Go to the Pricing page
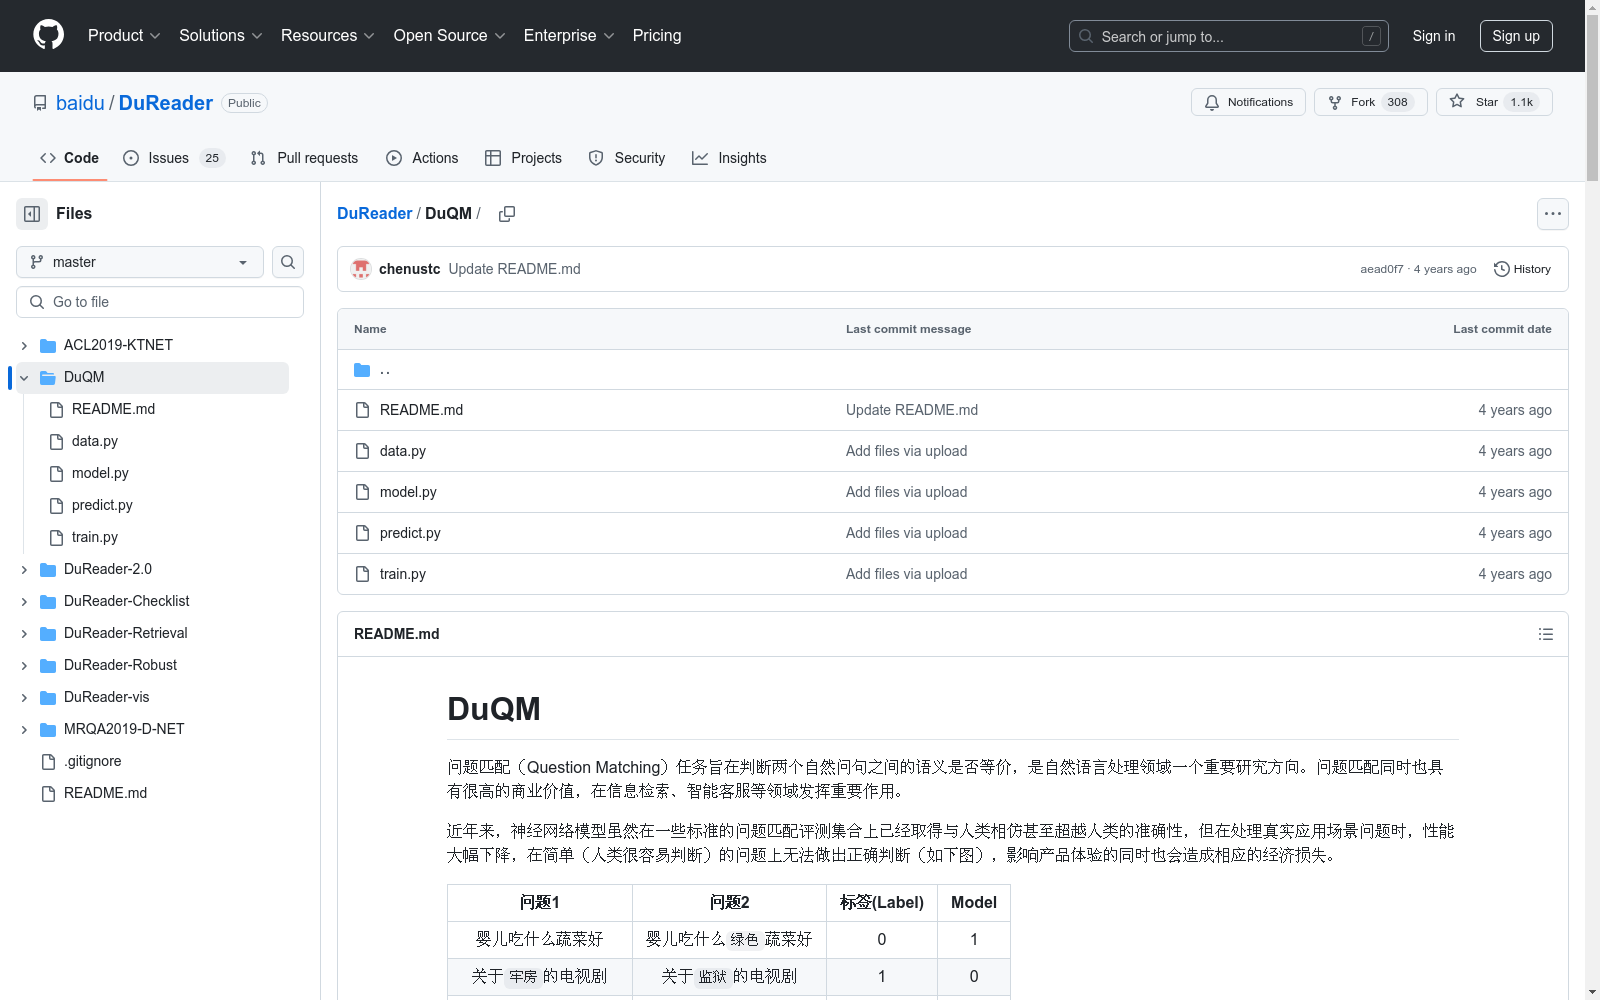 point(657,35)
